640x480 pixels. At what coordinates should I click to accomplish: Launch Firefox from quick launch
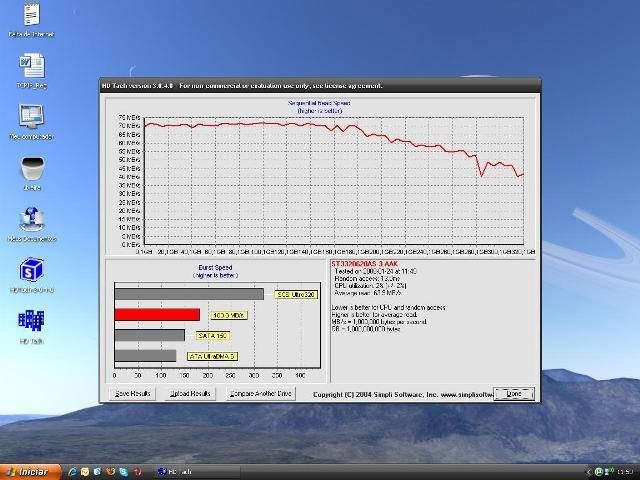111,472
